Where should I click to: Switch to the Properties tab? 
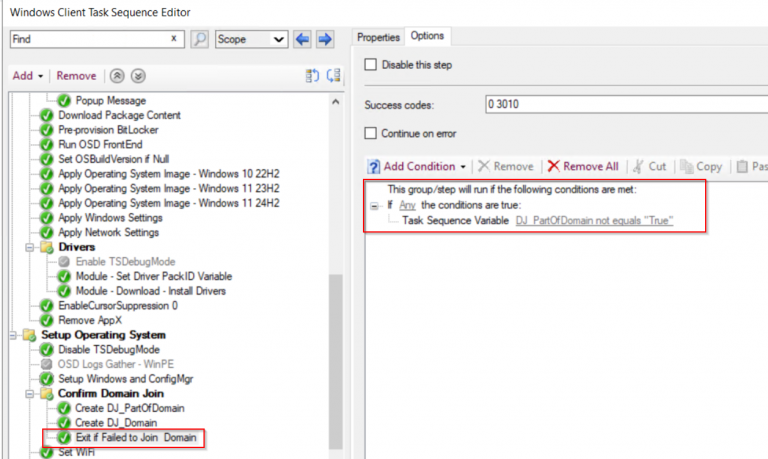[x=378, y=37]
